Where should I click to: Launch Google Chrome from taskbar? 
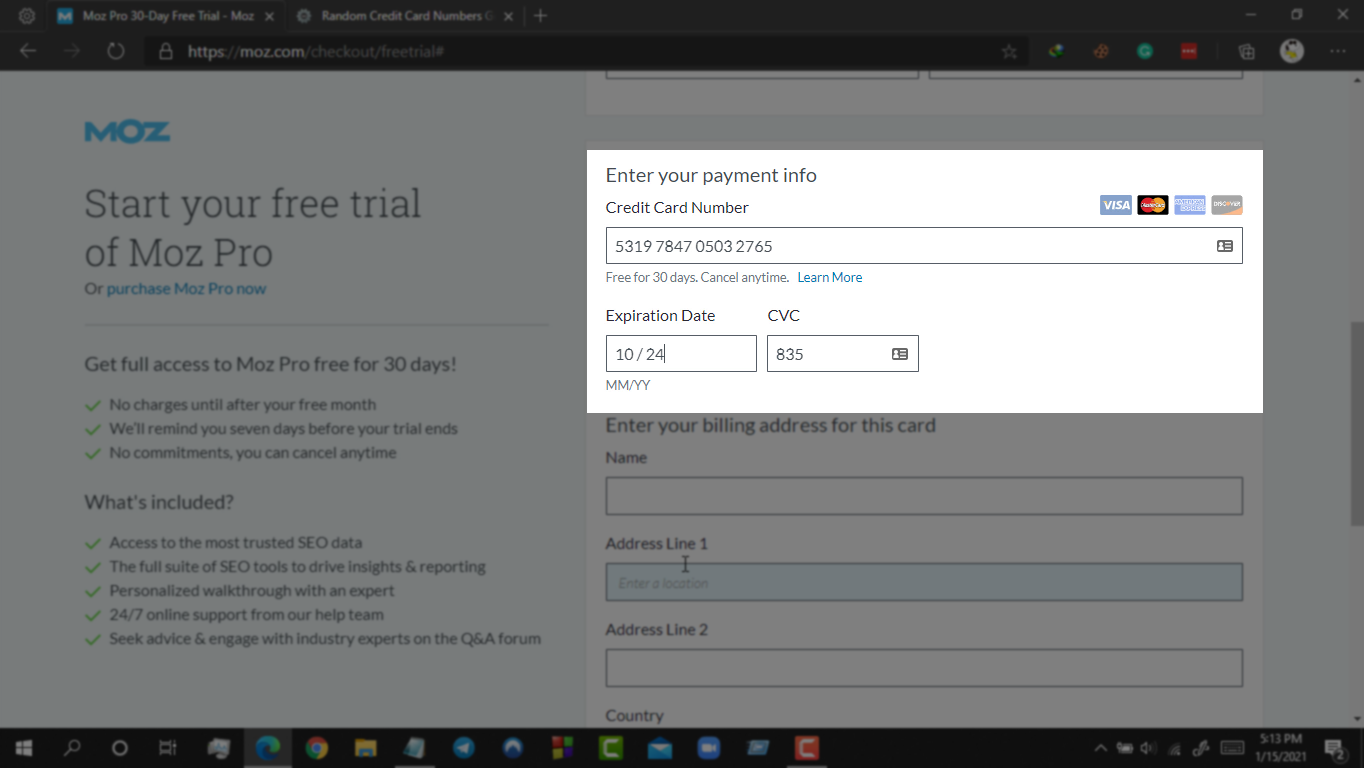coord(317,748)
